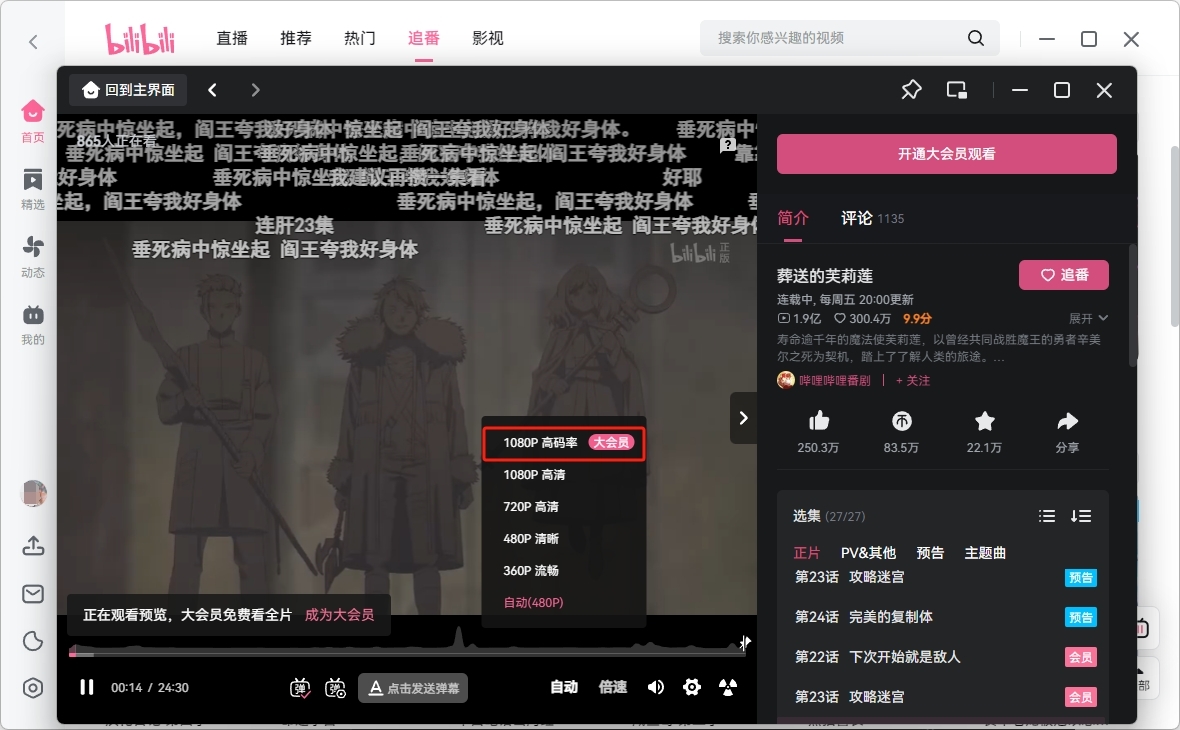Choose 720P 高清 quality option
Viewport: 1180px width, 730px height.
click(x=564, y=506)
